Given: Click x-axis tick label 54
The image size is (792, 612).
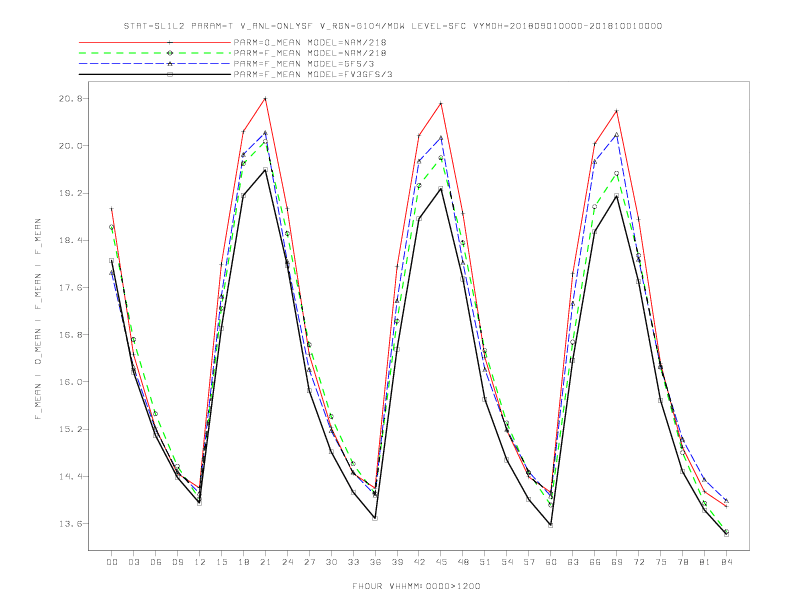Looking at the screenshot, I should (507, 562).
